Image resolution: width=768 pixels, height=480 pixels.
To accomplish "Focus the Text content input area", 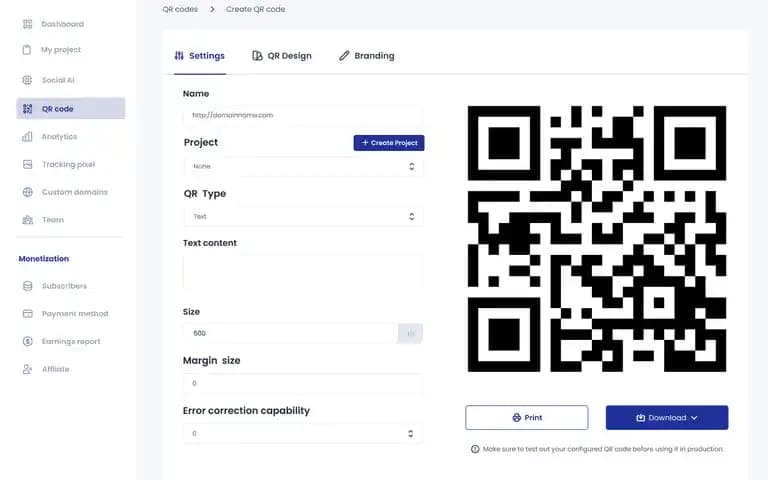I will (x=303, y=271).
